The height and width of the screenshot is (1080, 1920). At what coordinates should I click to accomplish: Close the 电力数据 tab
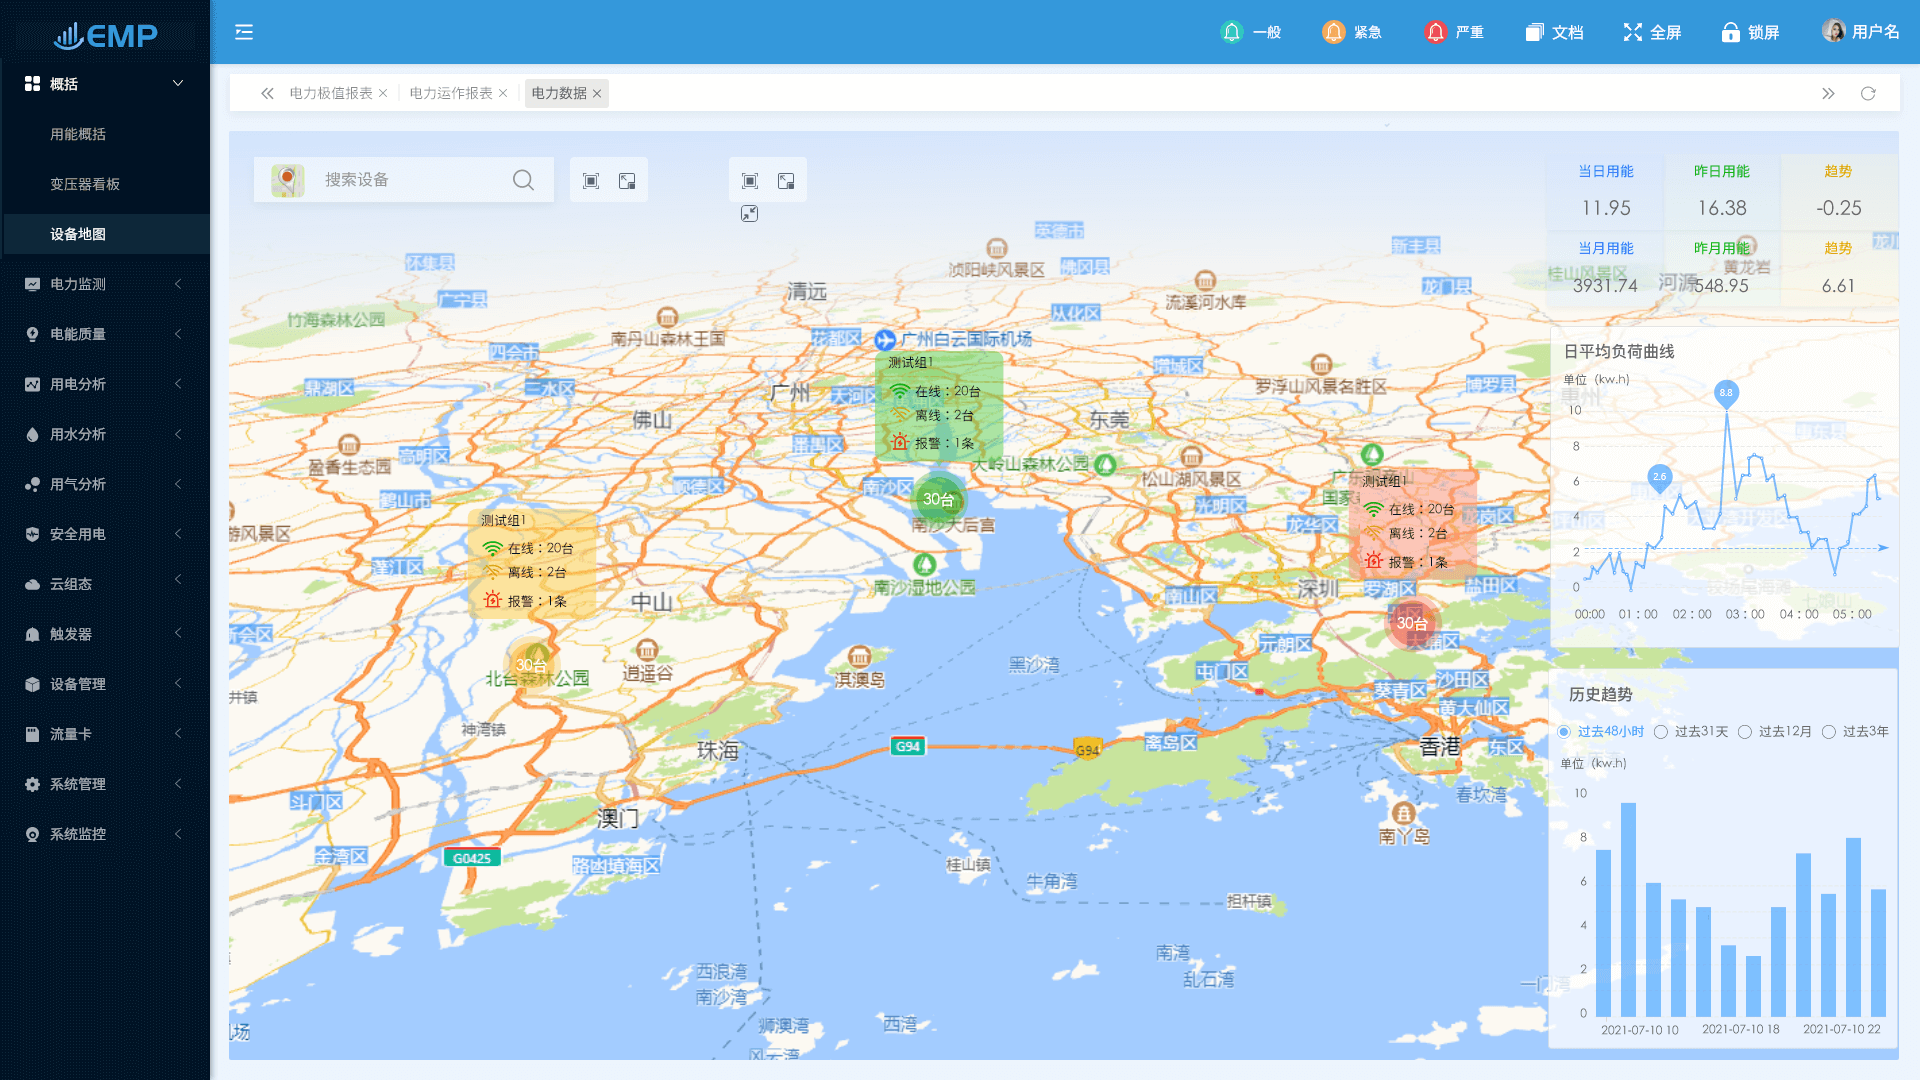pos(597,93)
